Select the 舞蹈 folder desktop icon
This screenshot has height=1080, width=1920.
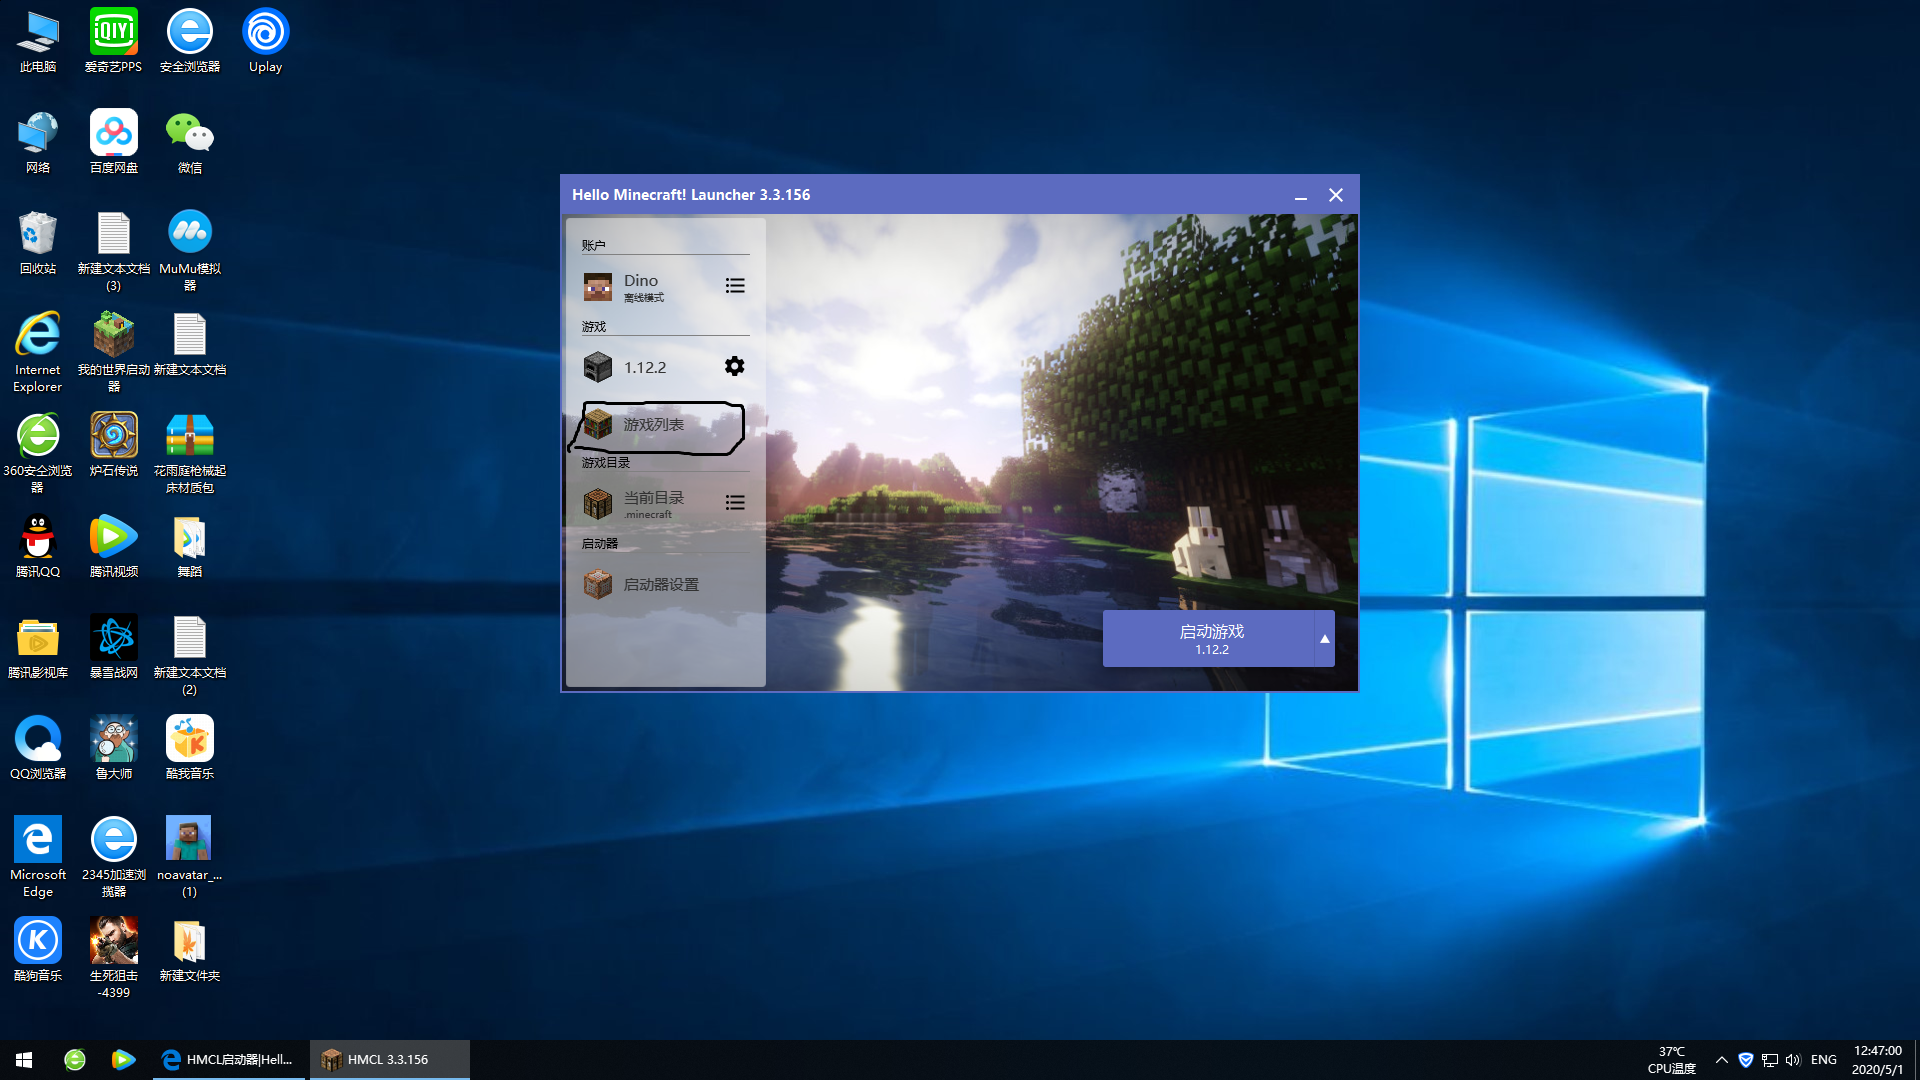pos(190,546)
